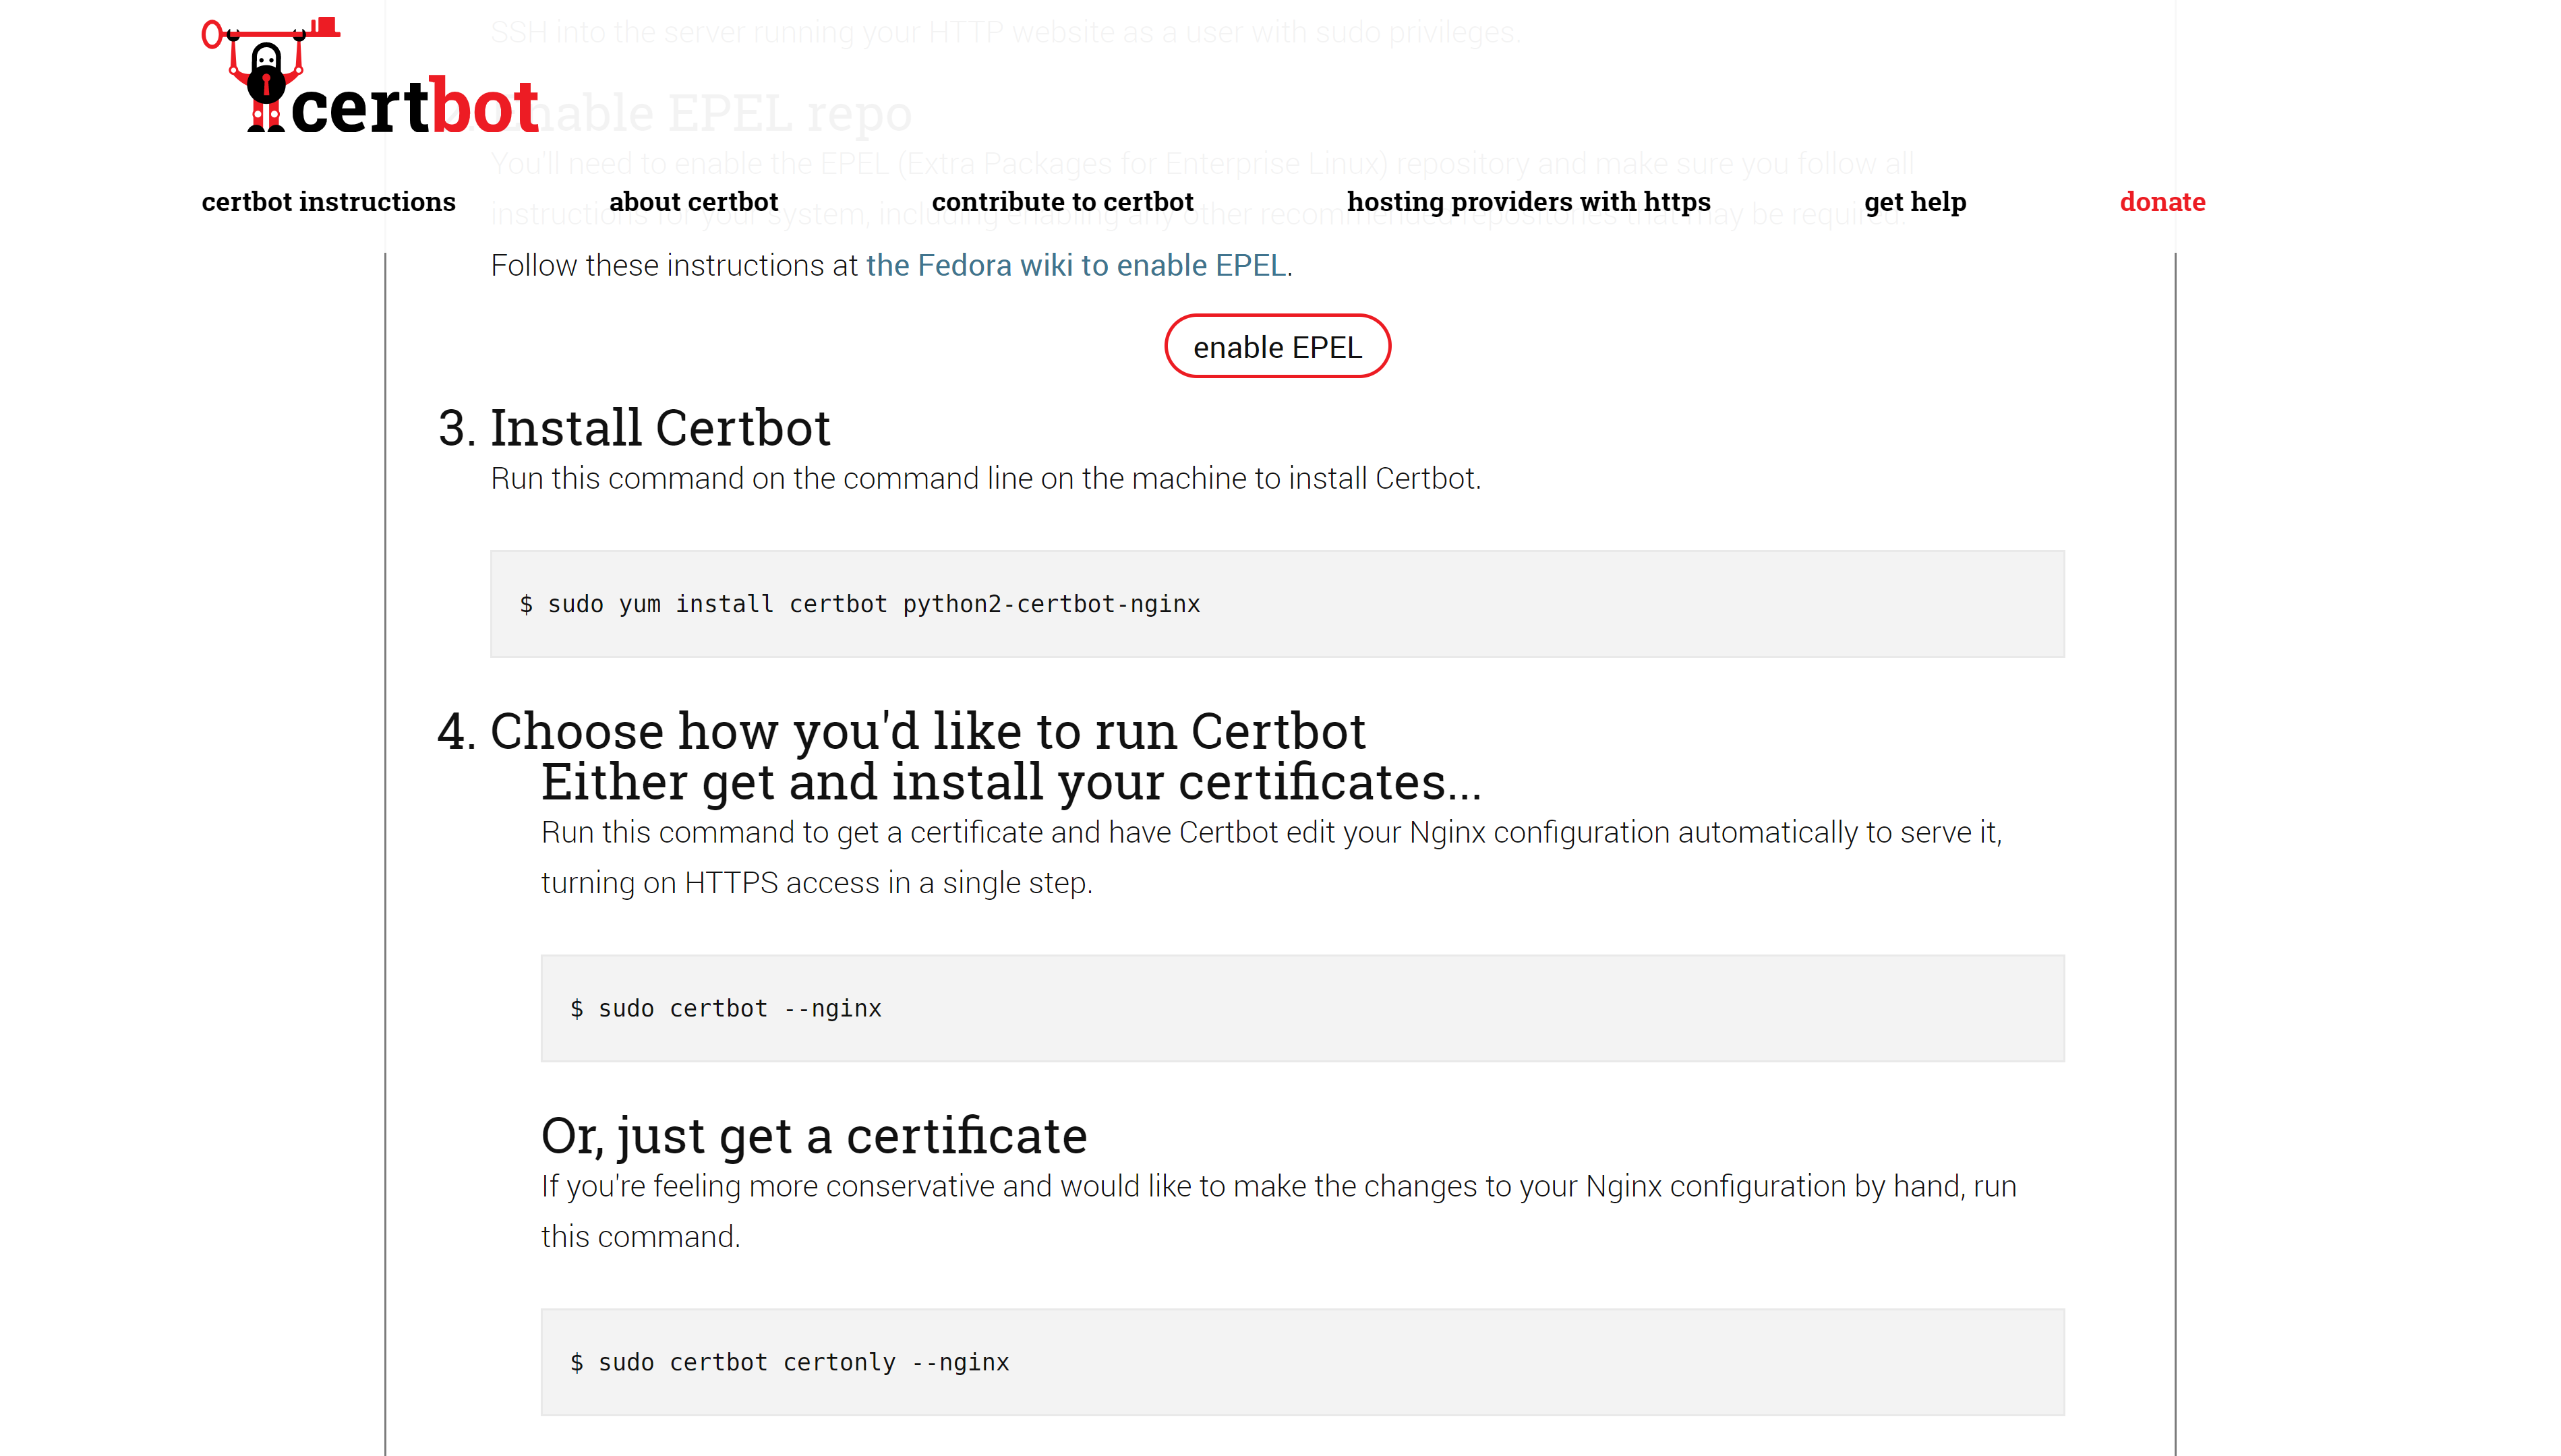
Task: Click the Or, just get a certificate heading
Action: pyautogui.click(x=813, y=1136)
